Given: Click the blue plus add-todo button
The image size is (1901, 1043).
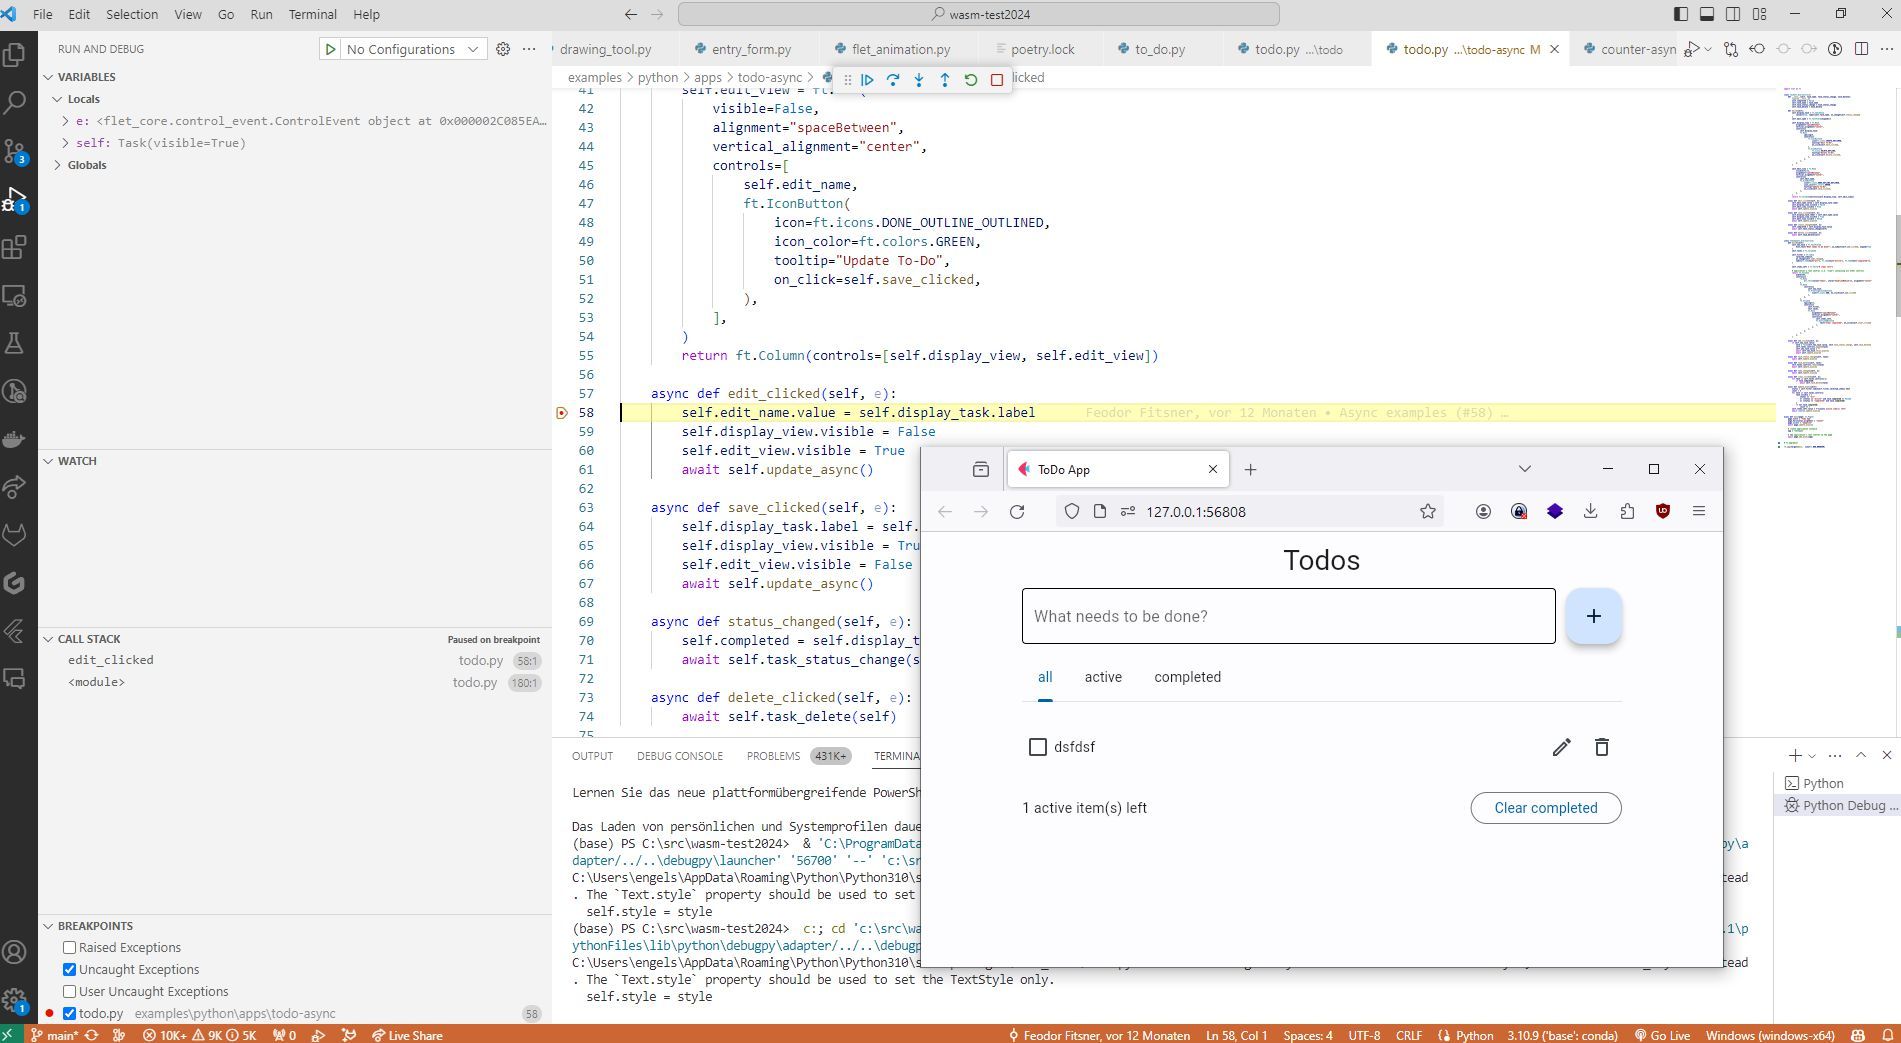Looking at the screenshot, I should pyautogui.click(x=1593, y=616).
